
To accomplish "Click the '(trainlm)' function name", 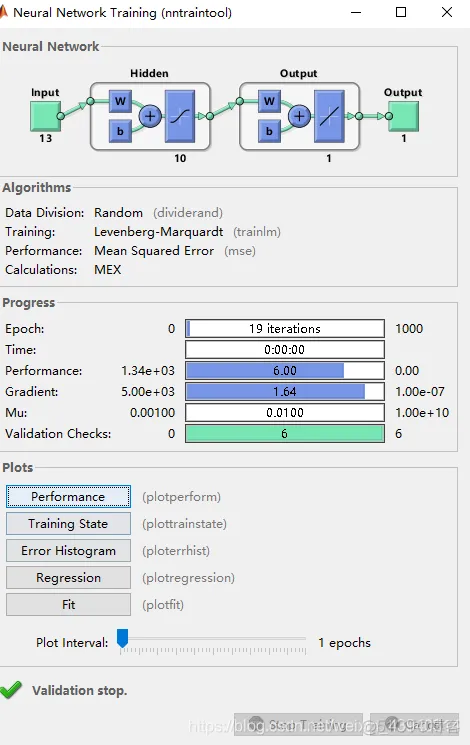I will click(x=257, y=232).
